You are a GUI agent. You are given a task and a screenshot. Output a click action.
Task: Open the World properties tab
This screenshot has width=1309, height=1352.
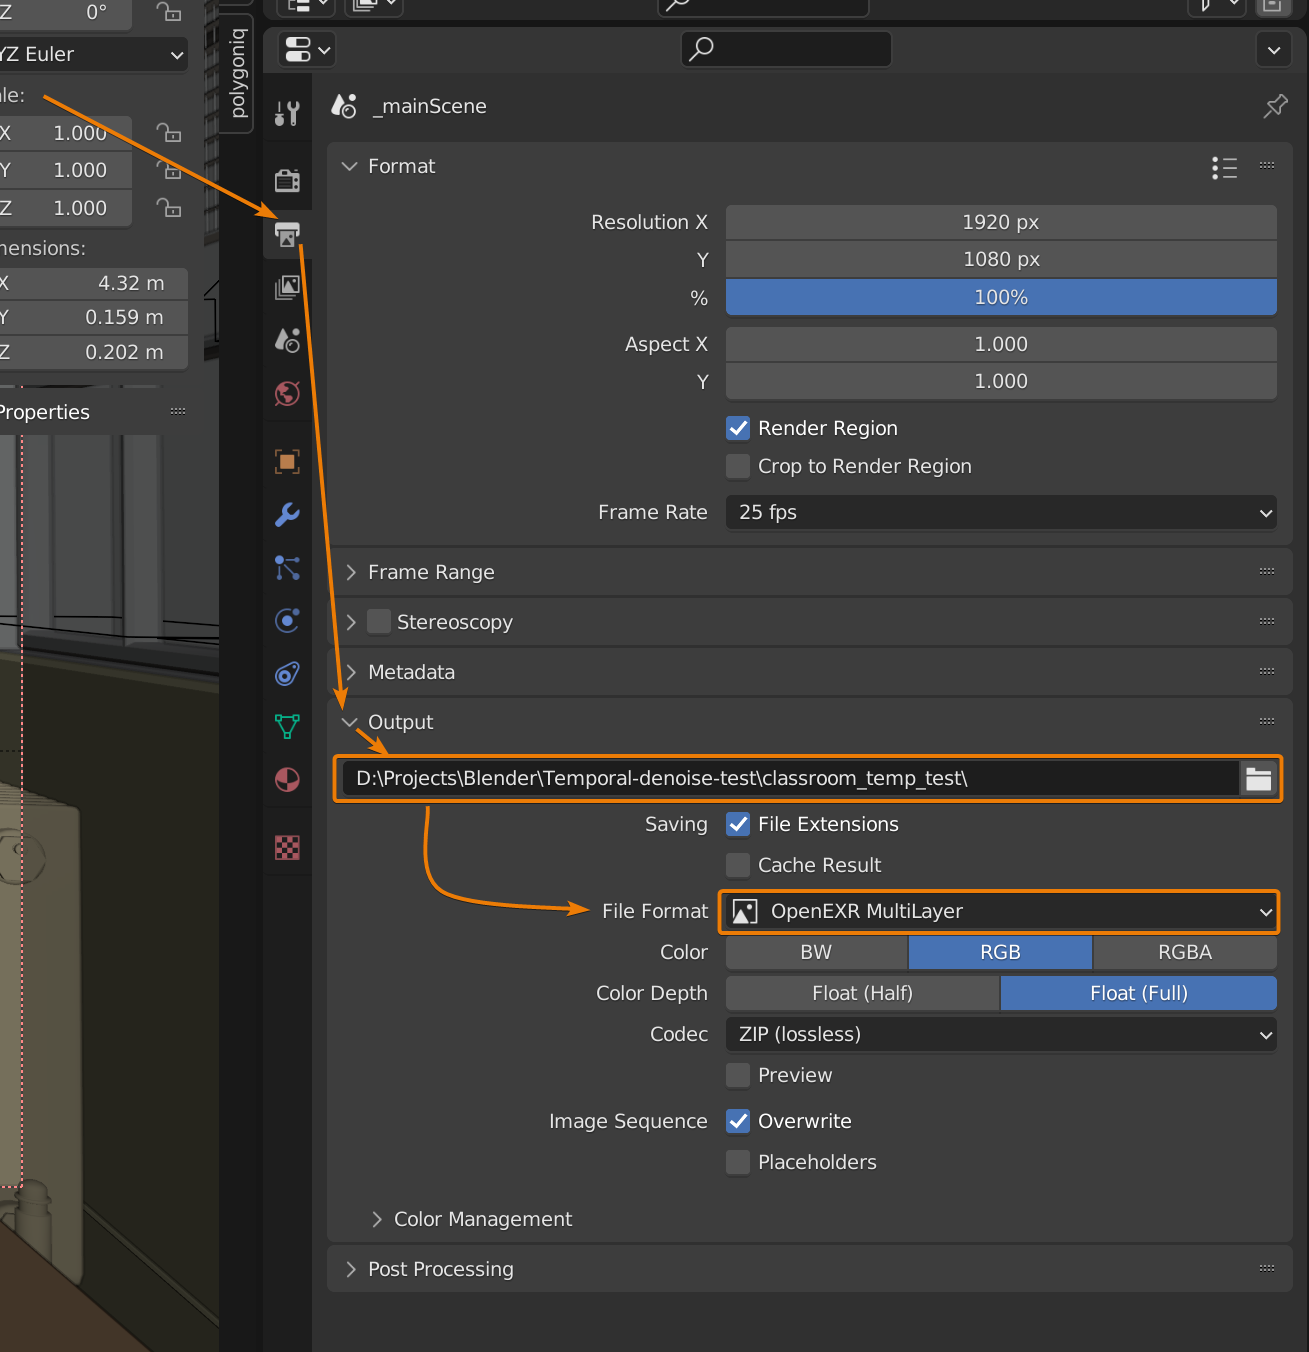coord(287,394)
